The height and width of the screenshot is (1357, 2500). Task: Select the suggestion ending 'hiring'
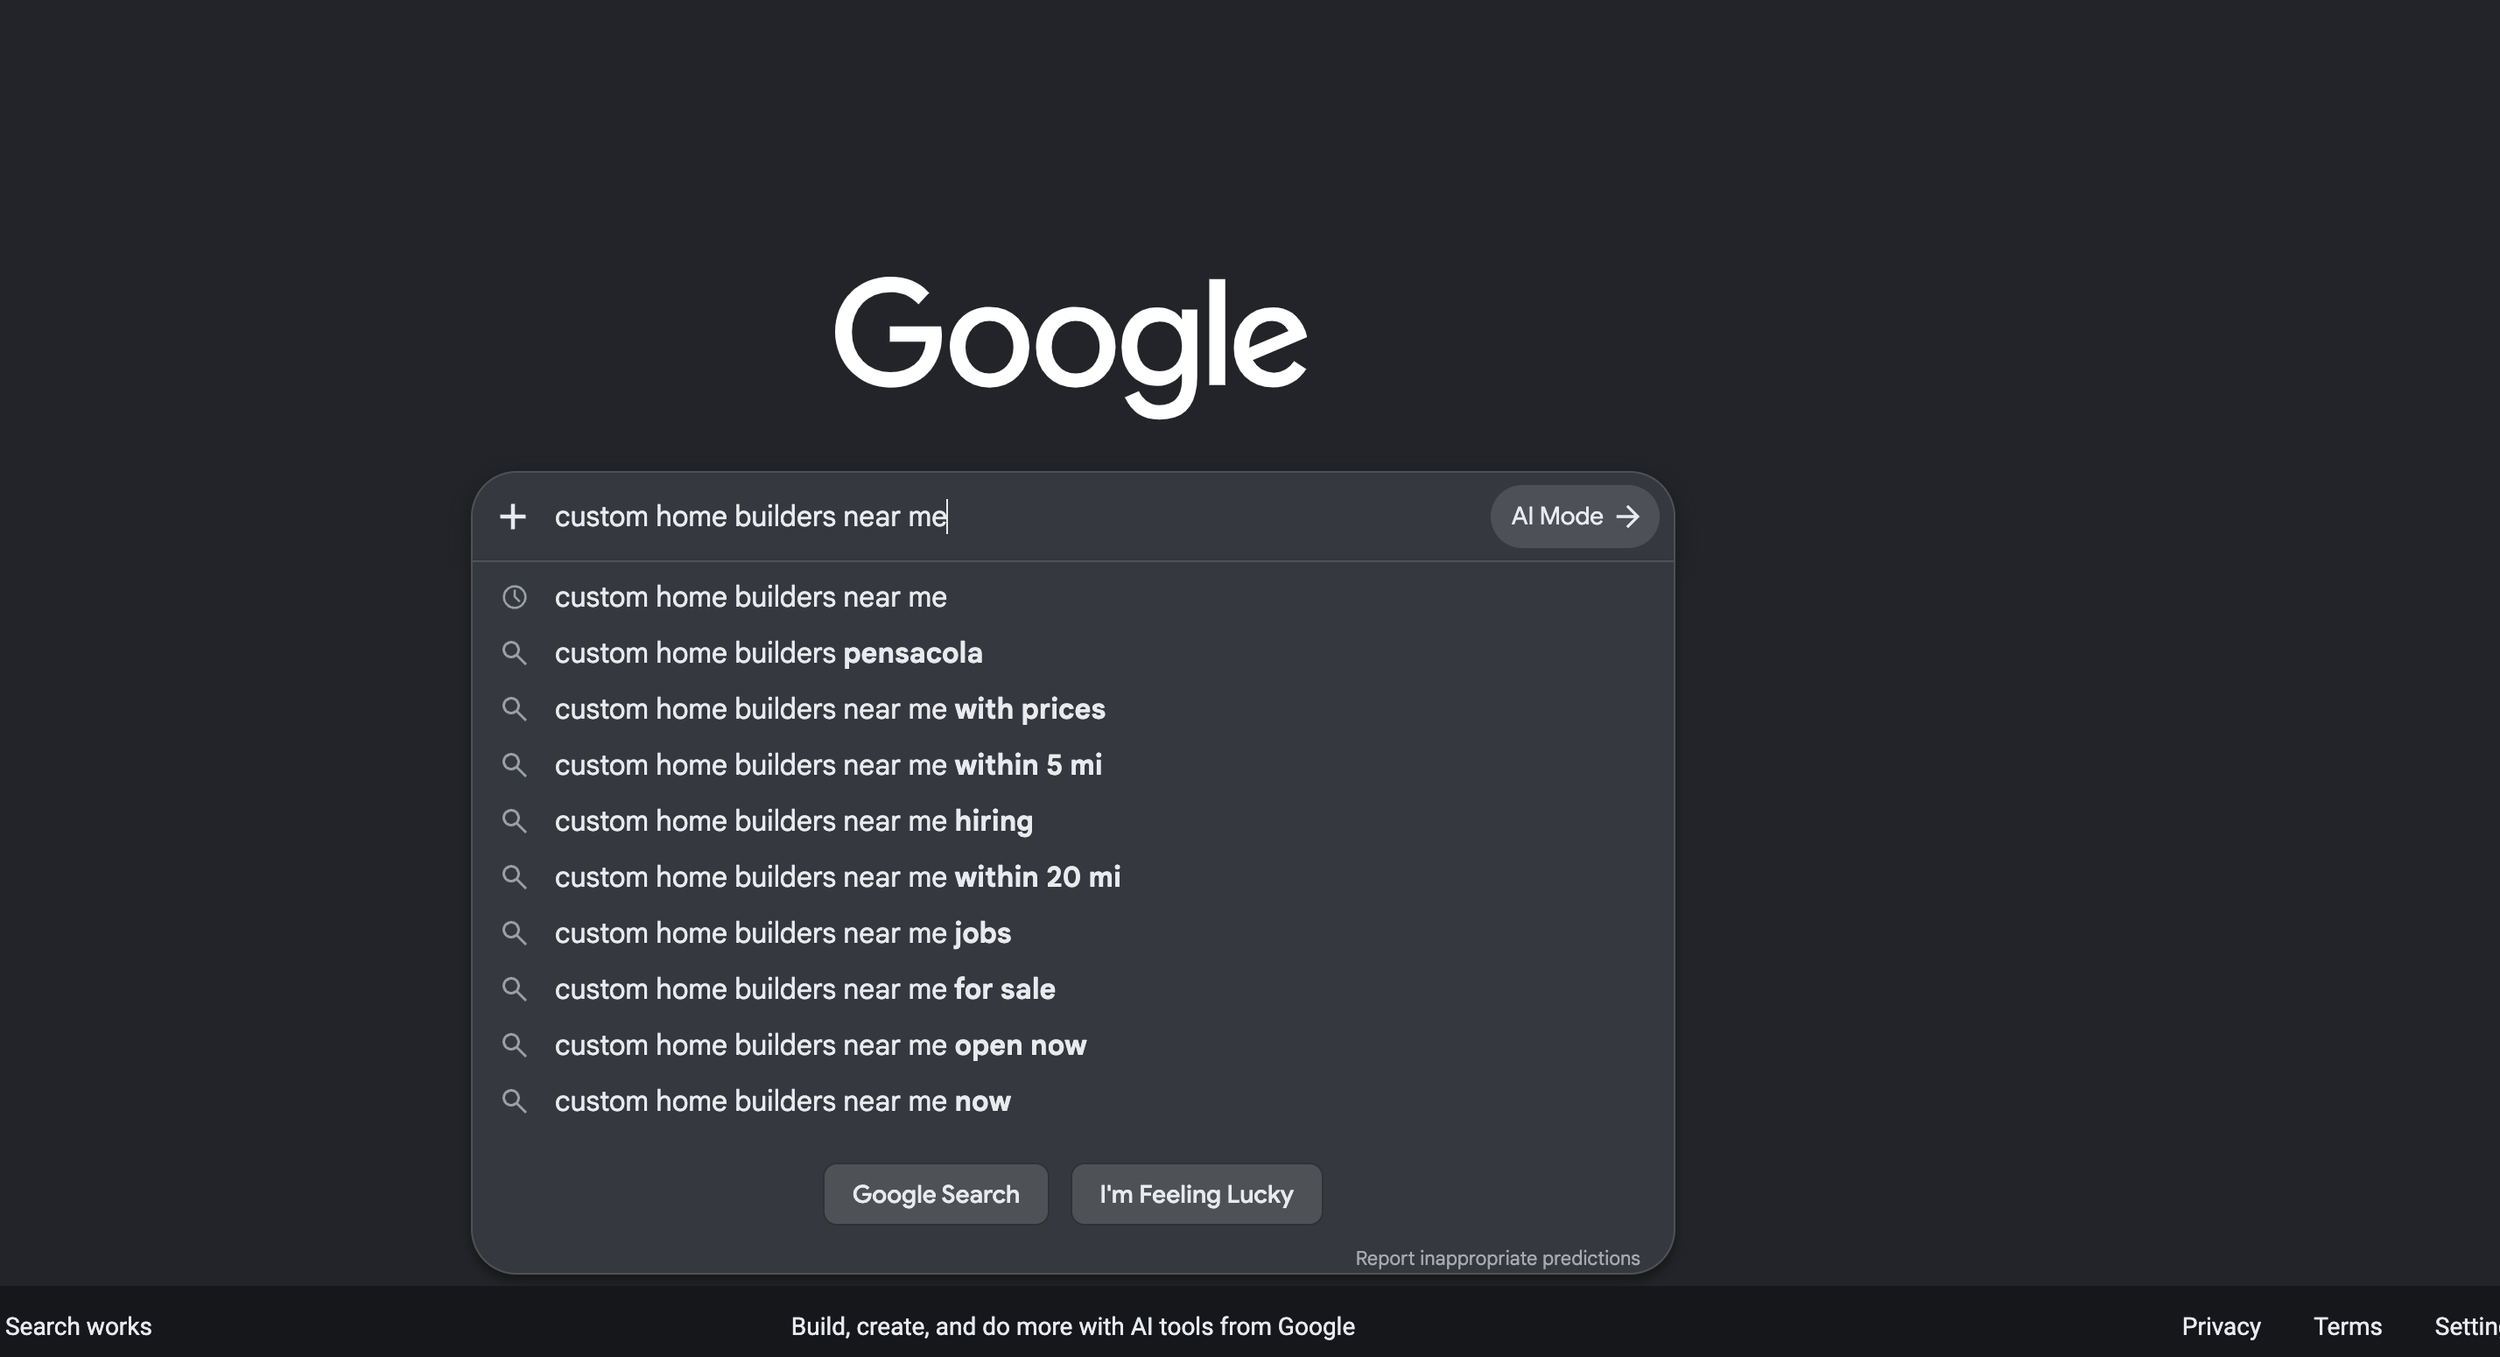pos(1073,821)
